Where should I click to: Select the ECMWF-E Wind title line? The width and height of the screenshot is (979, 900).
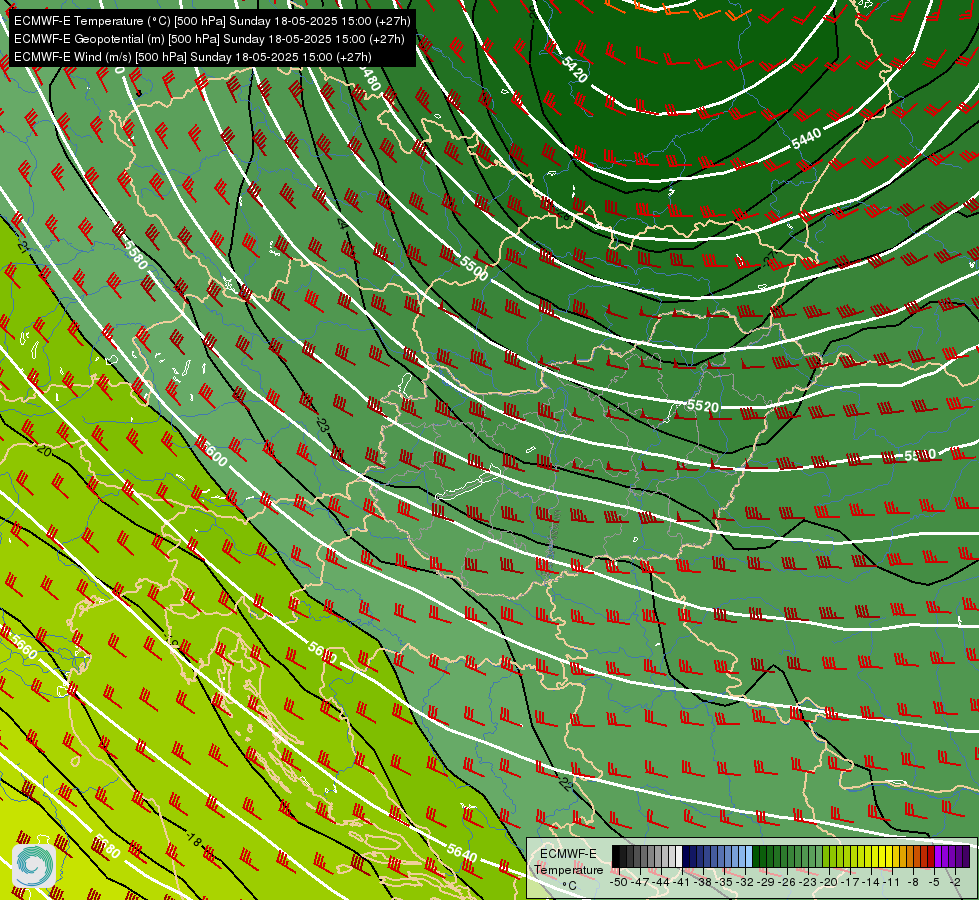point(193,57)
